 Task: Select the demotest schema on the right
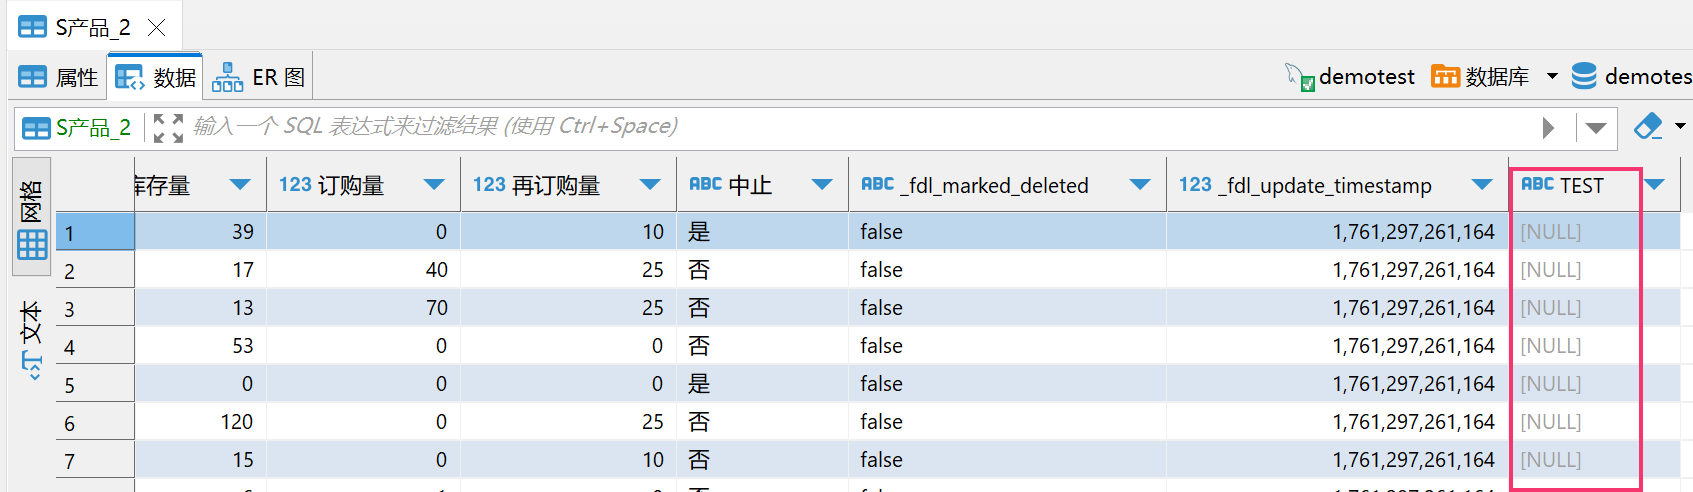1632,77
